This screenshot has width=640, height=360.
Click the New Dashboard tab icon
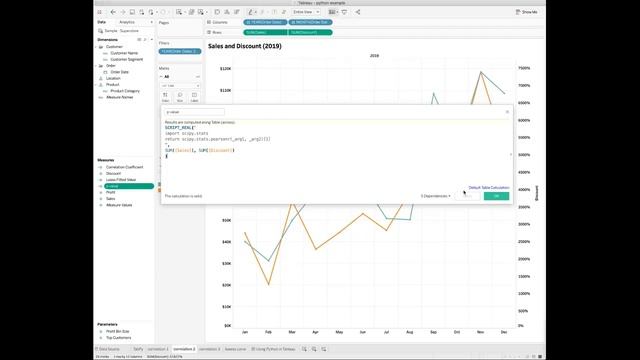click(314, 349)
